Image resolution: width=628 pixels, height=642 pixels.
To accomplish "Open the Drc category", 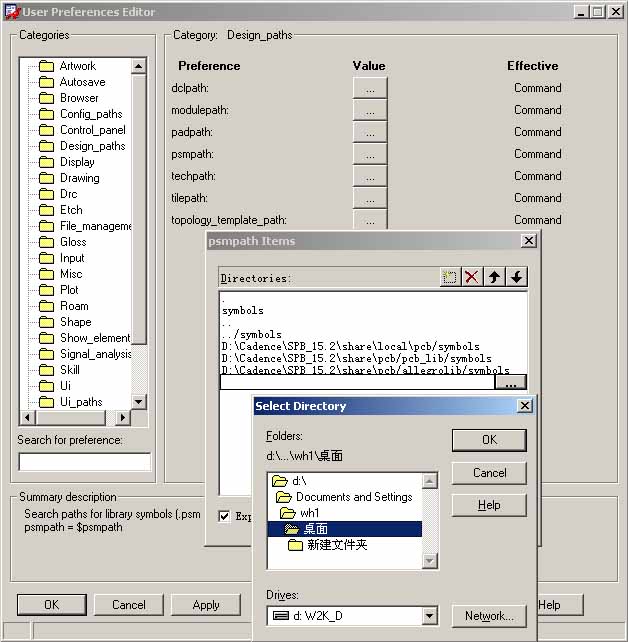I will pyautogui.click(x=58, y=194).
